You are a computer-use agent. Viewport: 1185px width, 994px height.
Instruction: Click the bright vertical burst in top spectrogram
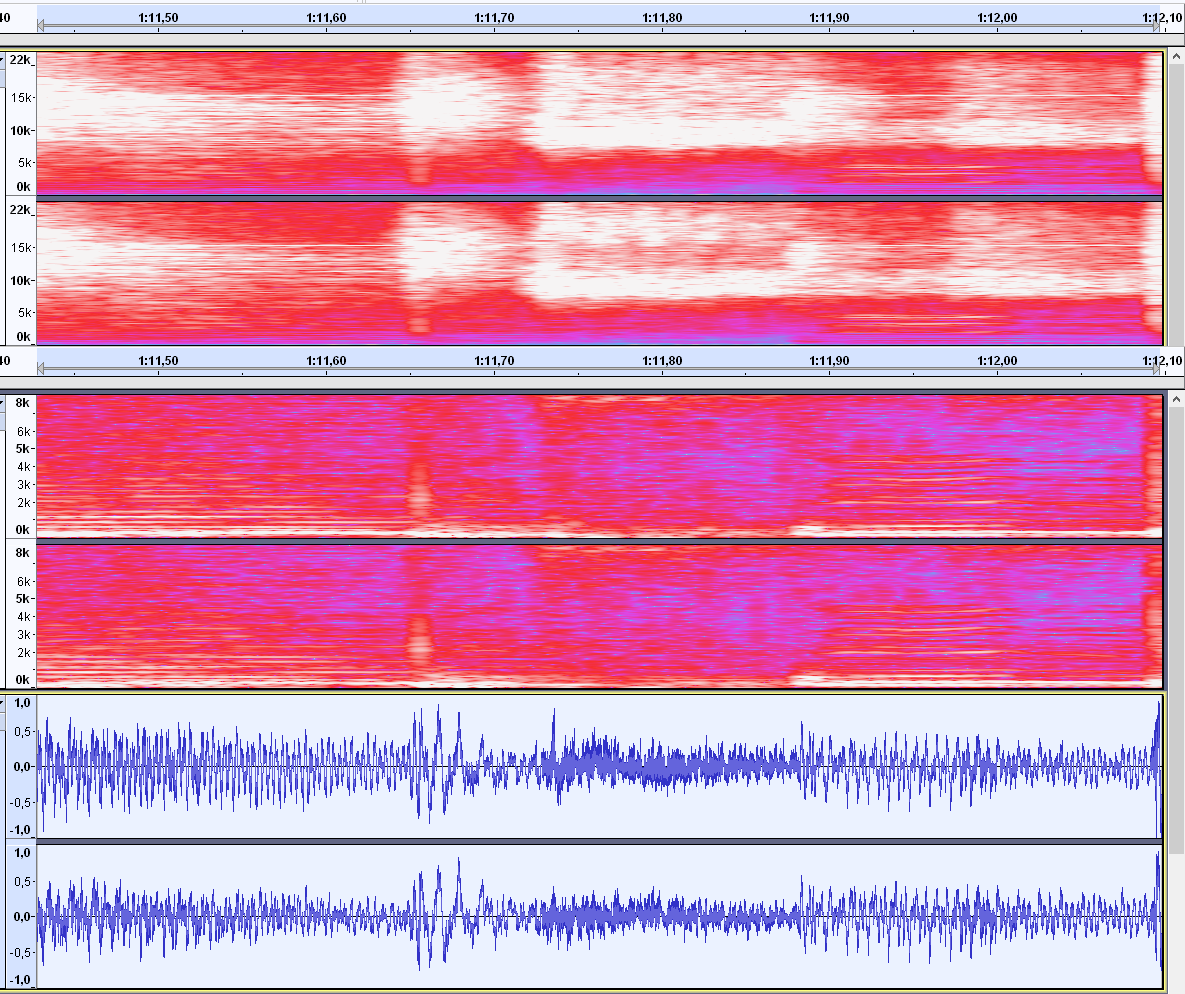tap(418, 120)
